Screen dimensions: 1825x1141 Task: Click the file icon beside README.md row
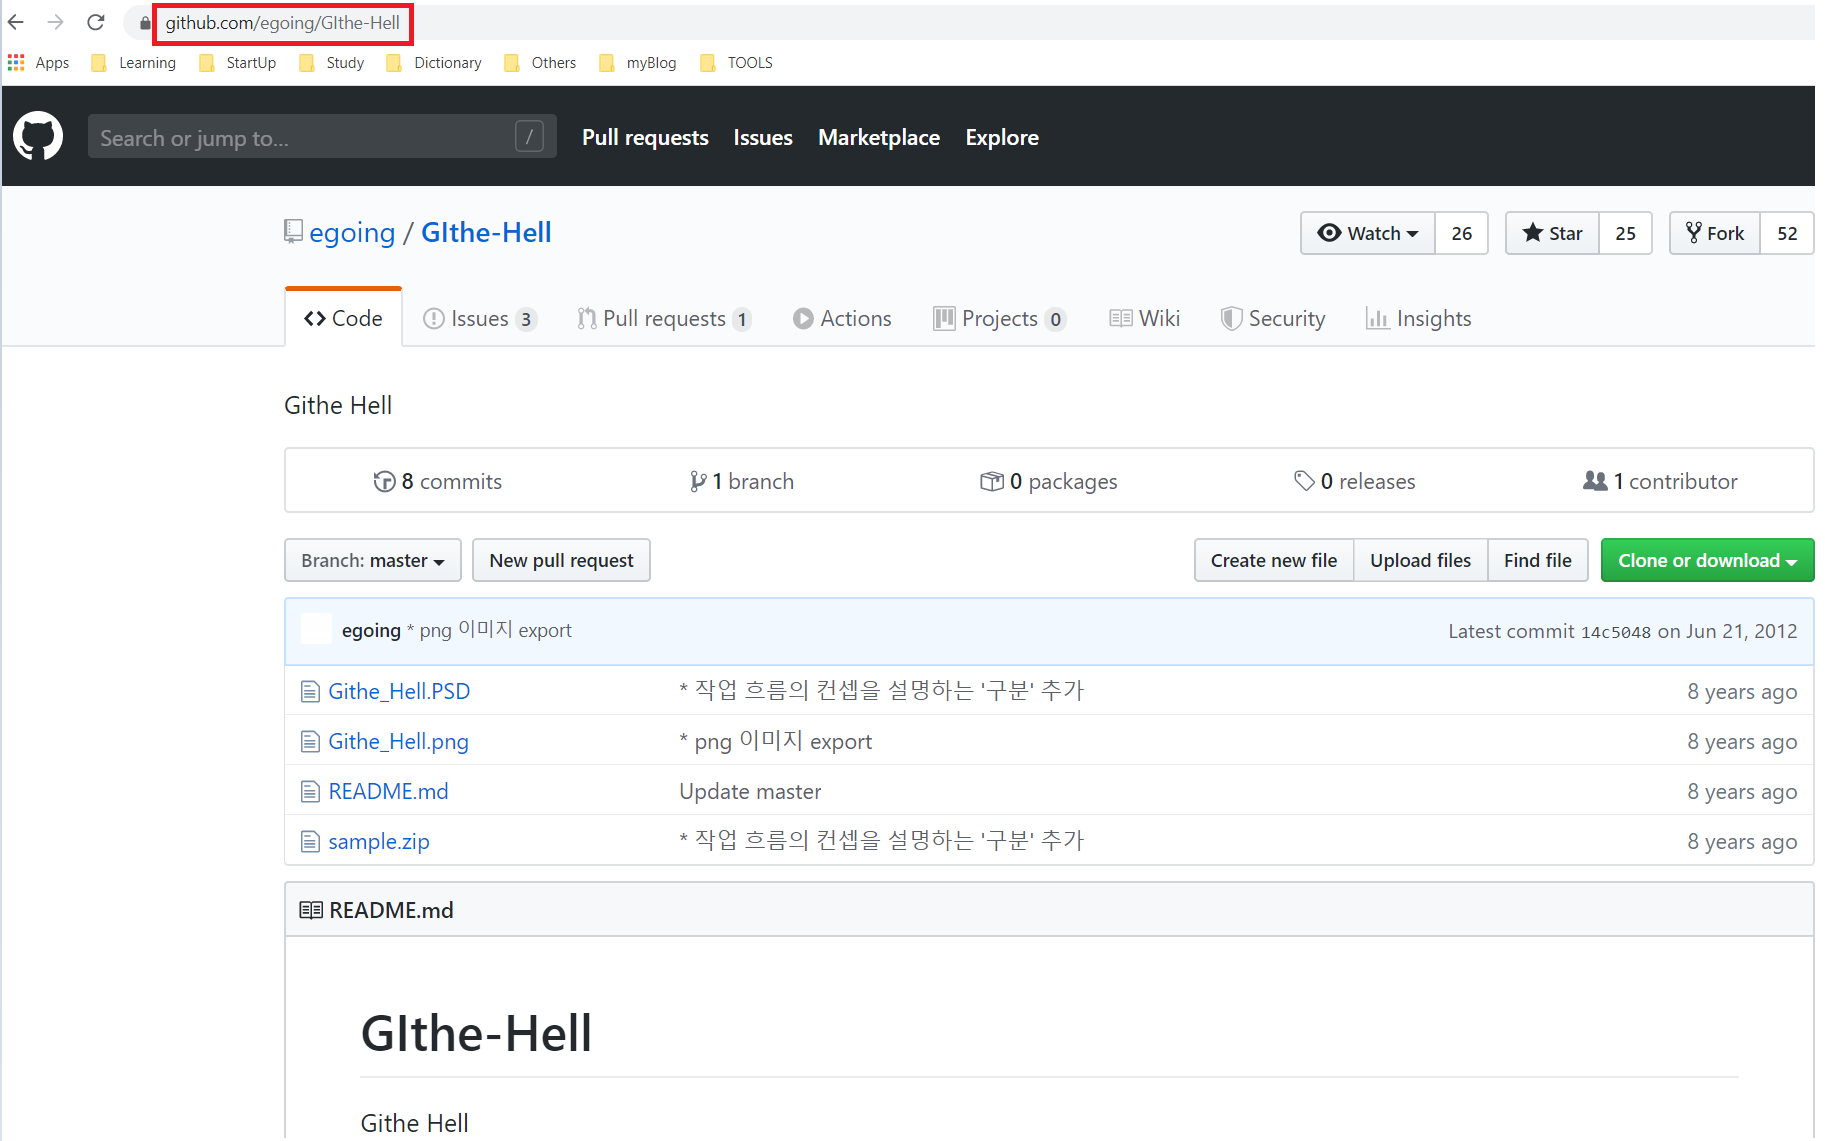click(311, 792)
